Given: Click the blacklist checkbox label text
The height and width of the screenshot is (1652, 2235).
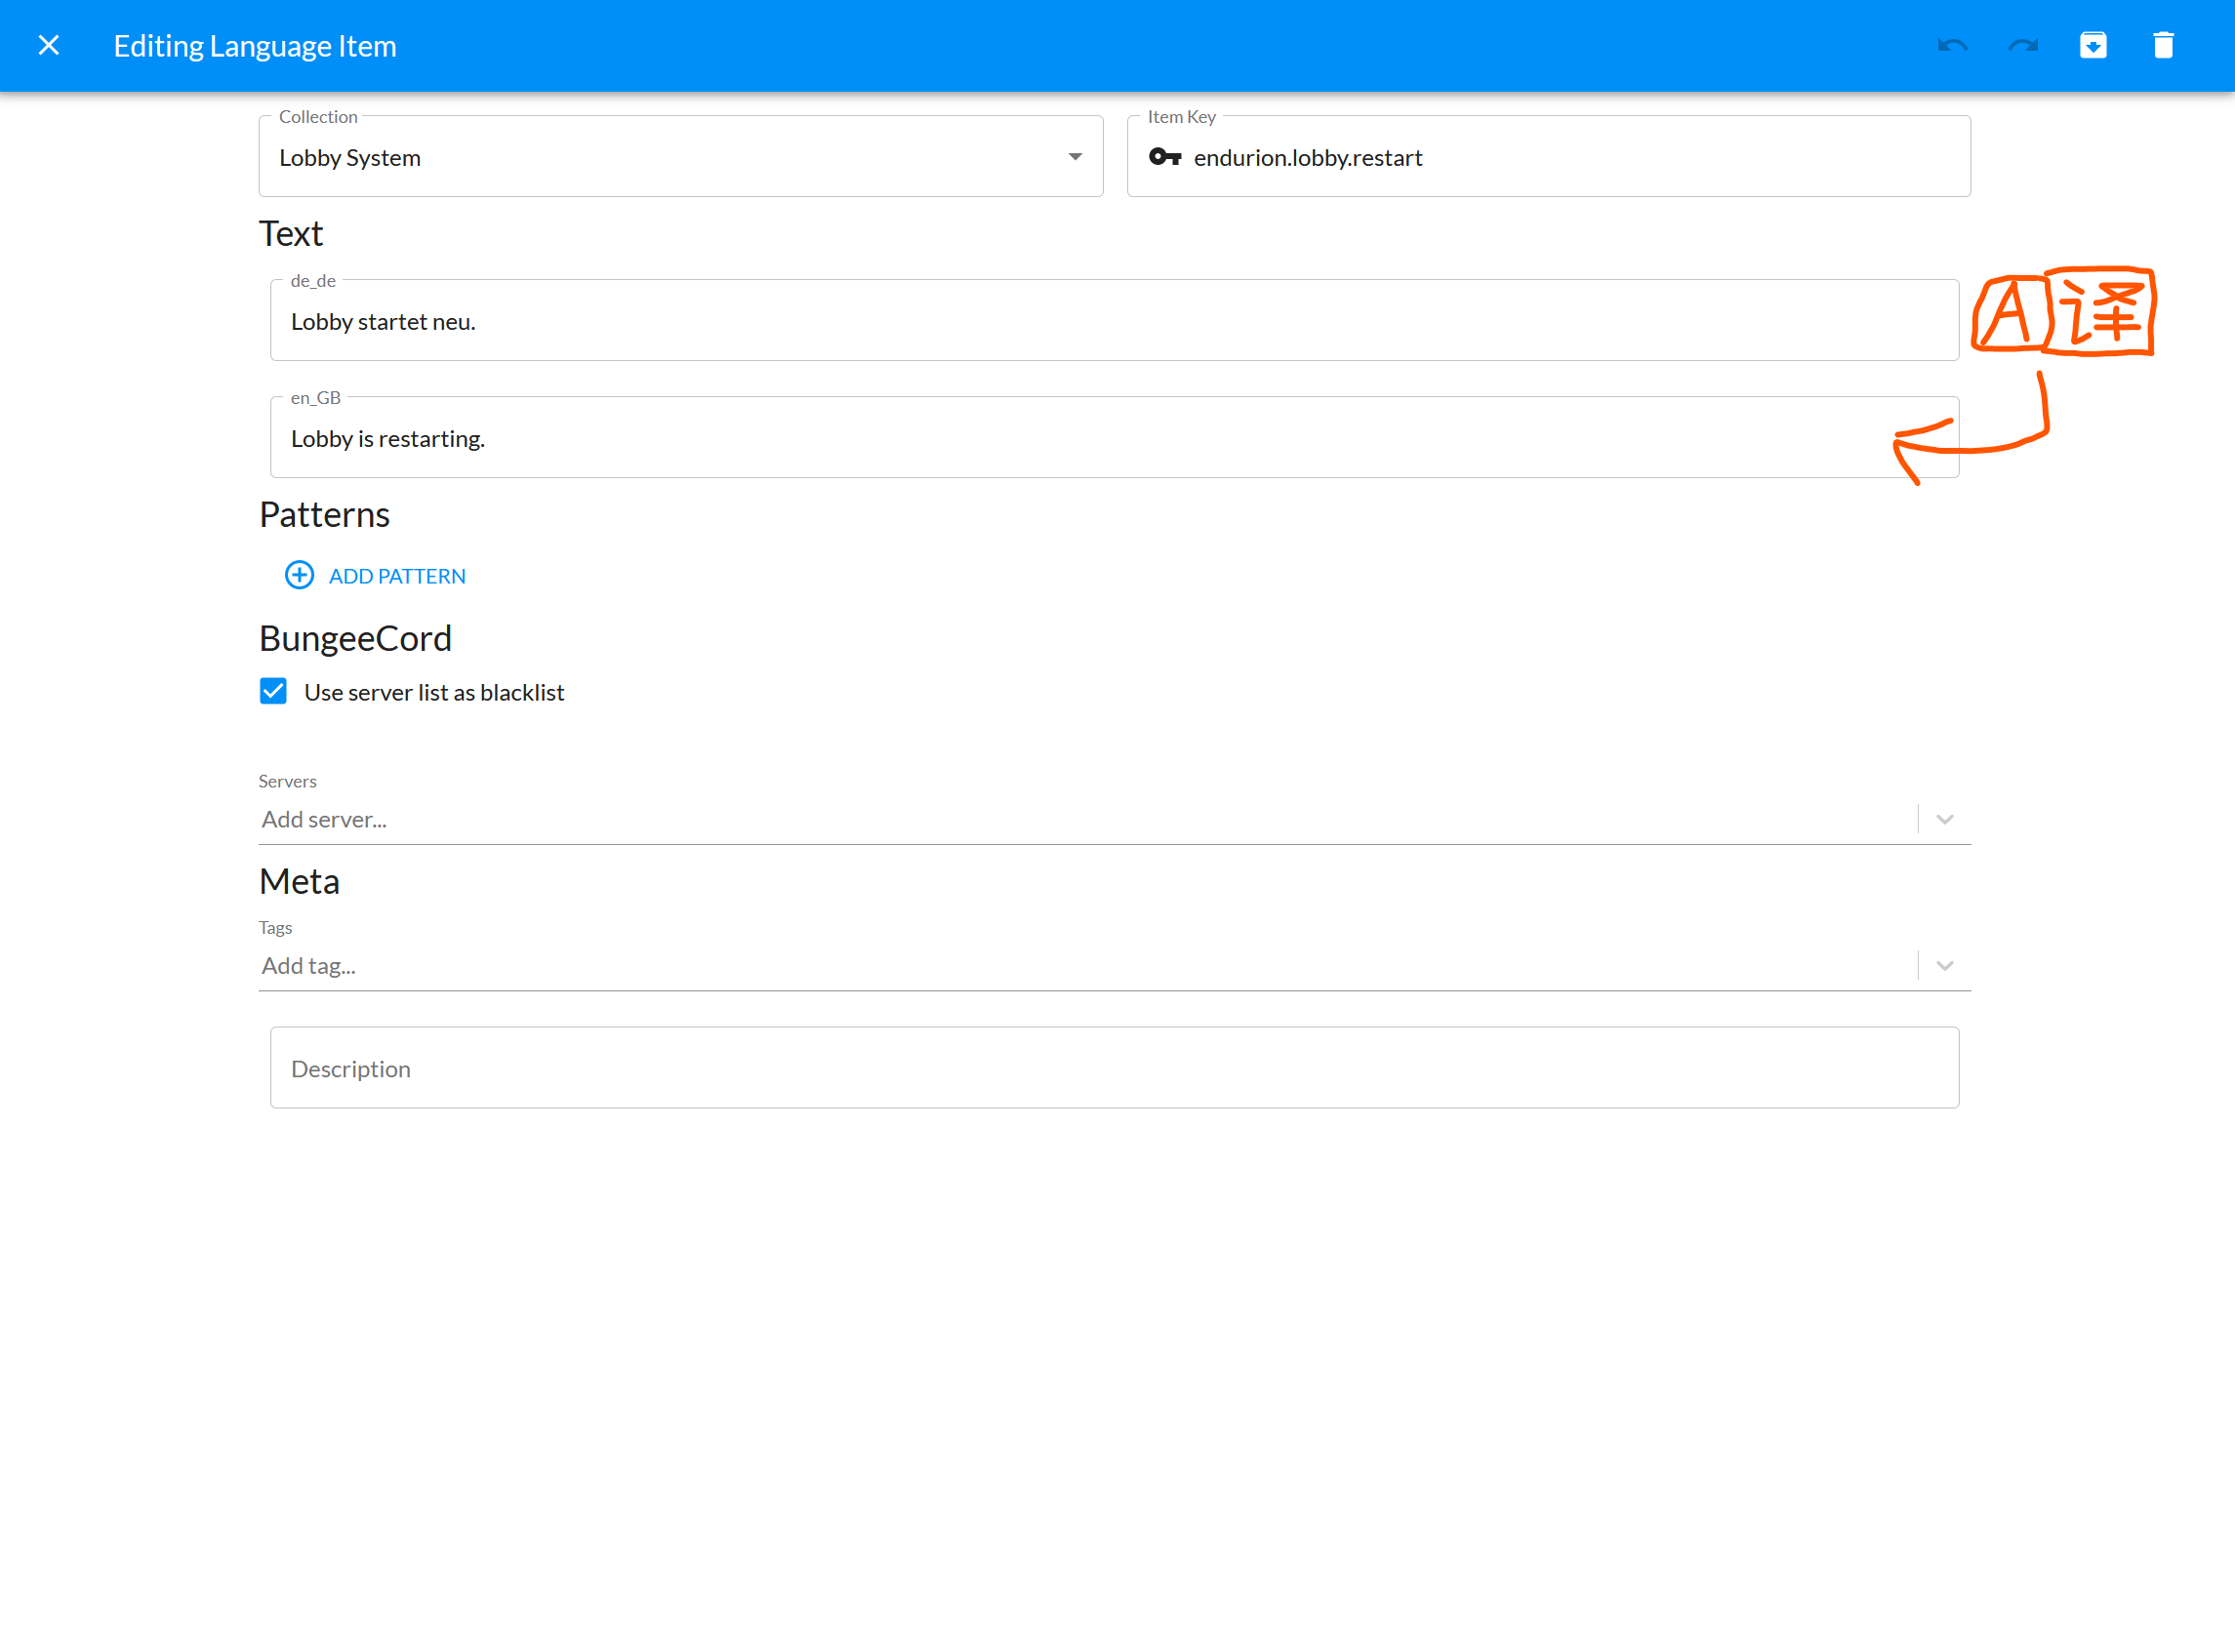Looking at the screenshot, I should 434,692.
